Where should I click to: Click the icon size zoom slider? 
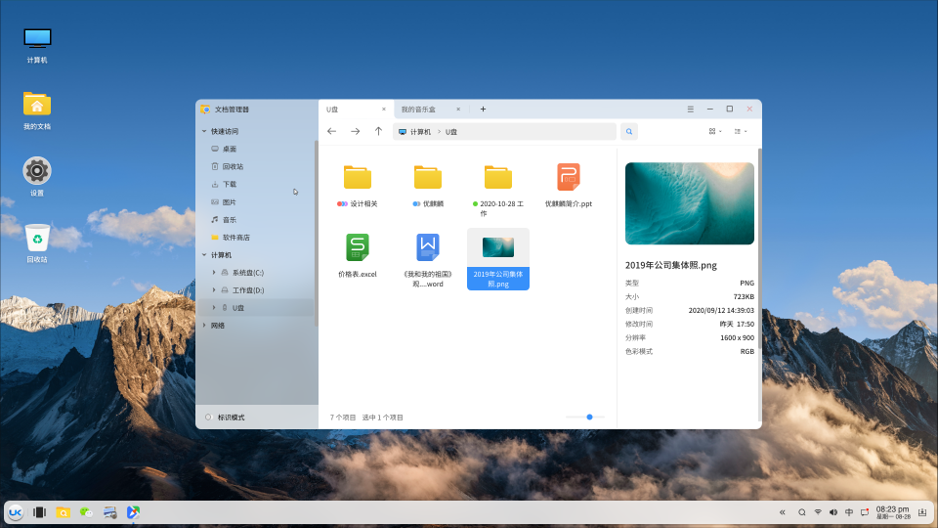(589, 417)
